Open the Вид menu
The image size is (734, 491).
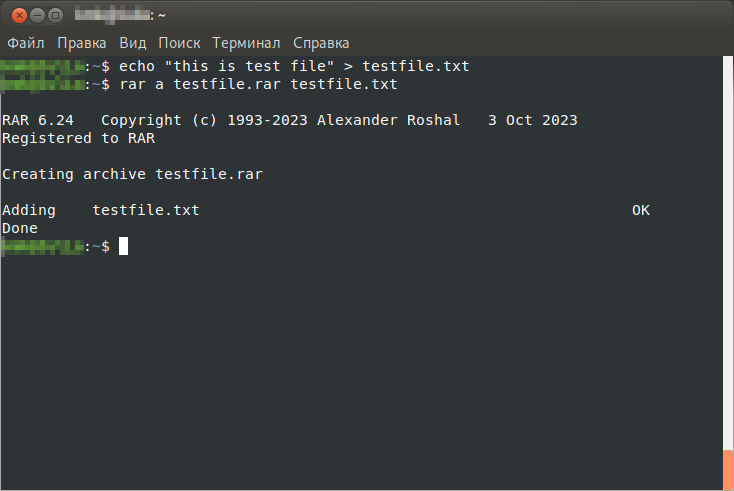click(132, 43)
